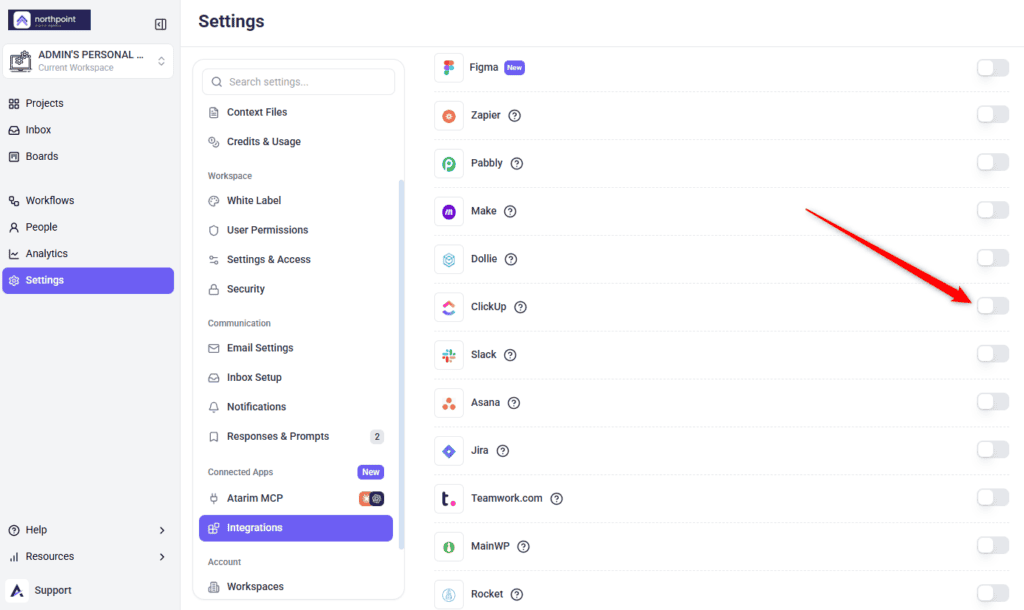Open the People page

pos(88,227)
